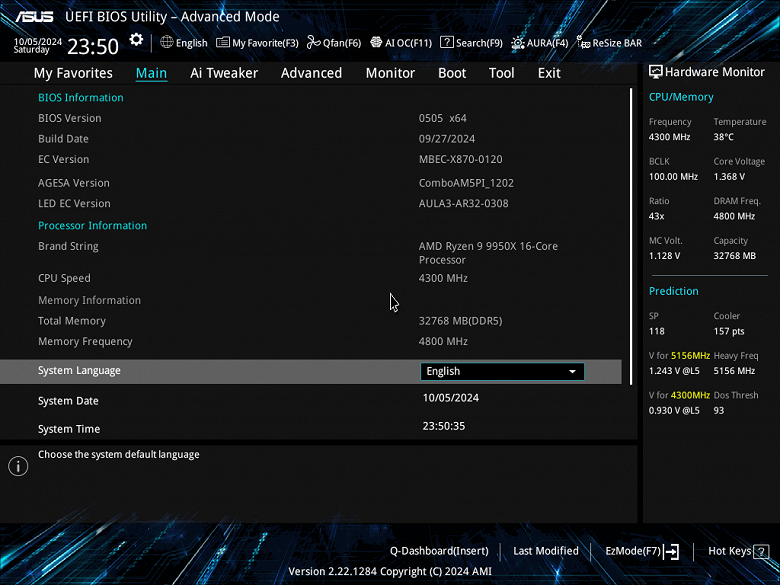The height and width of the screenshot is (585, 780).
Task: Open AURA(F4) lighting icon
Action: pyautogui.click(x=518, y=43)
